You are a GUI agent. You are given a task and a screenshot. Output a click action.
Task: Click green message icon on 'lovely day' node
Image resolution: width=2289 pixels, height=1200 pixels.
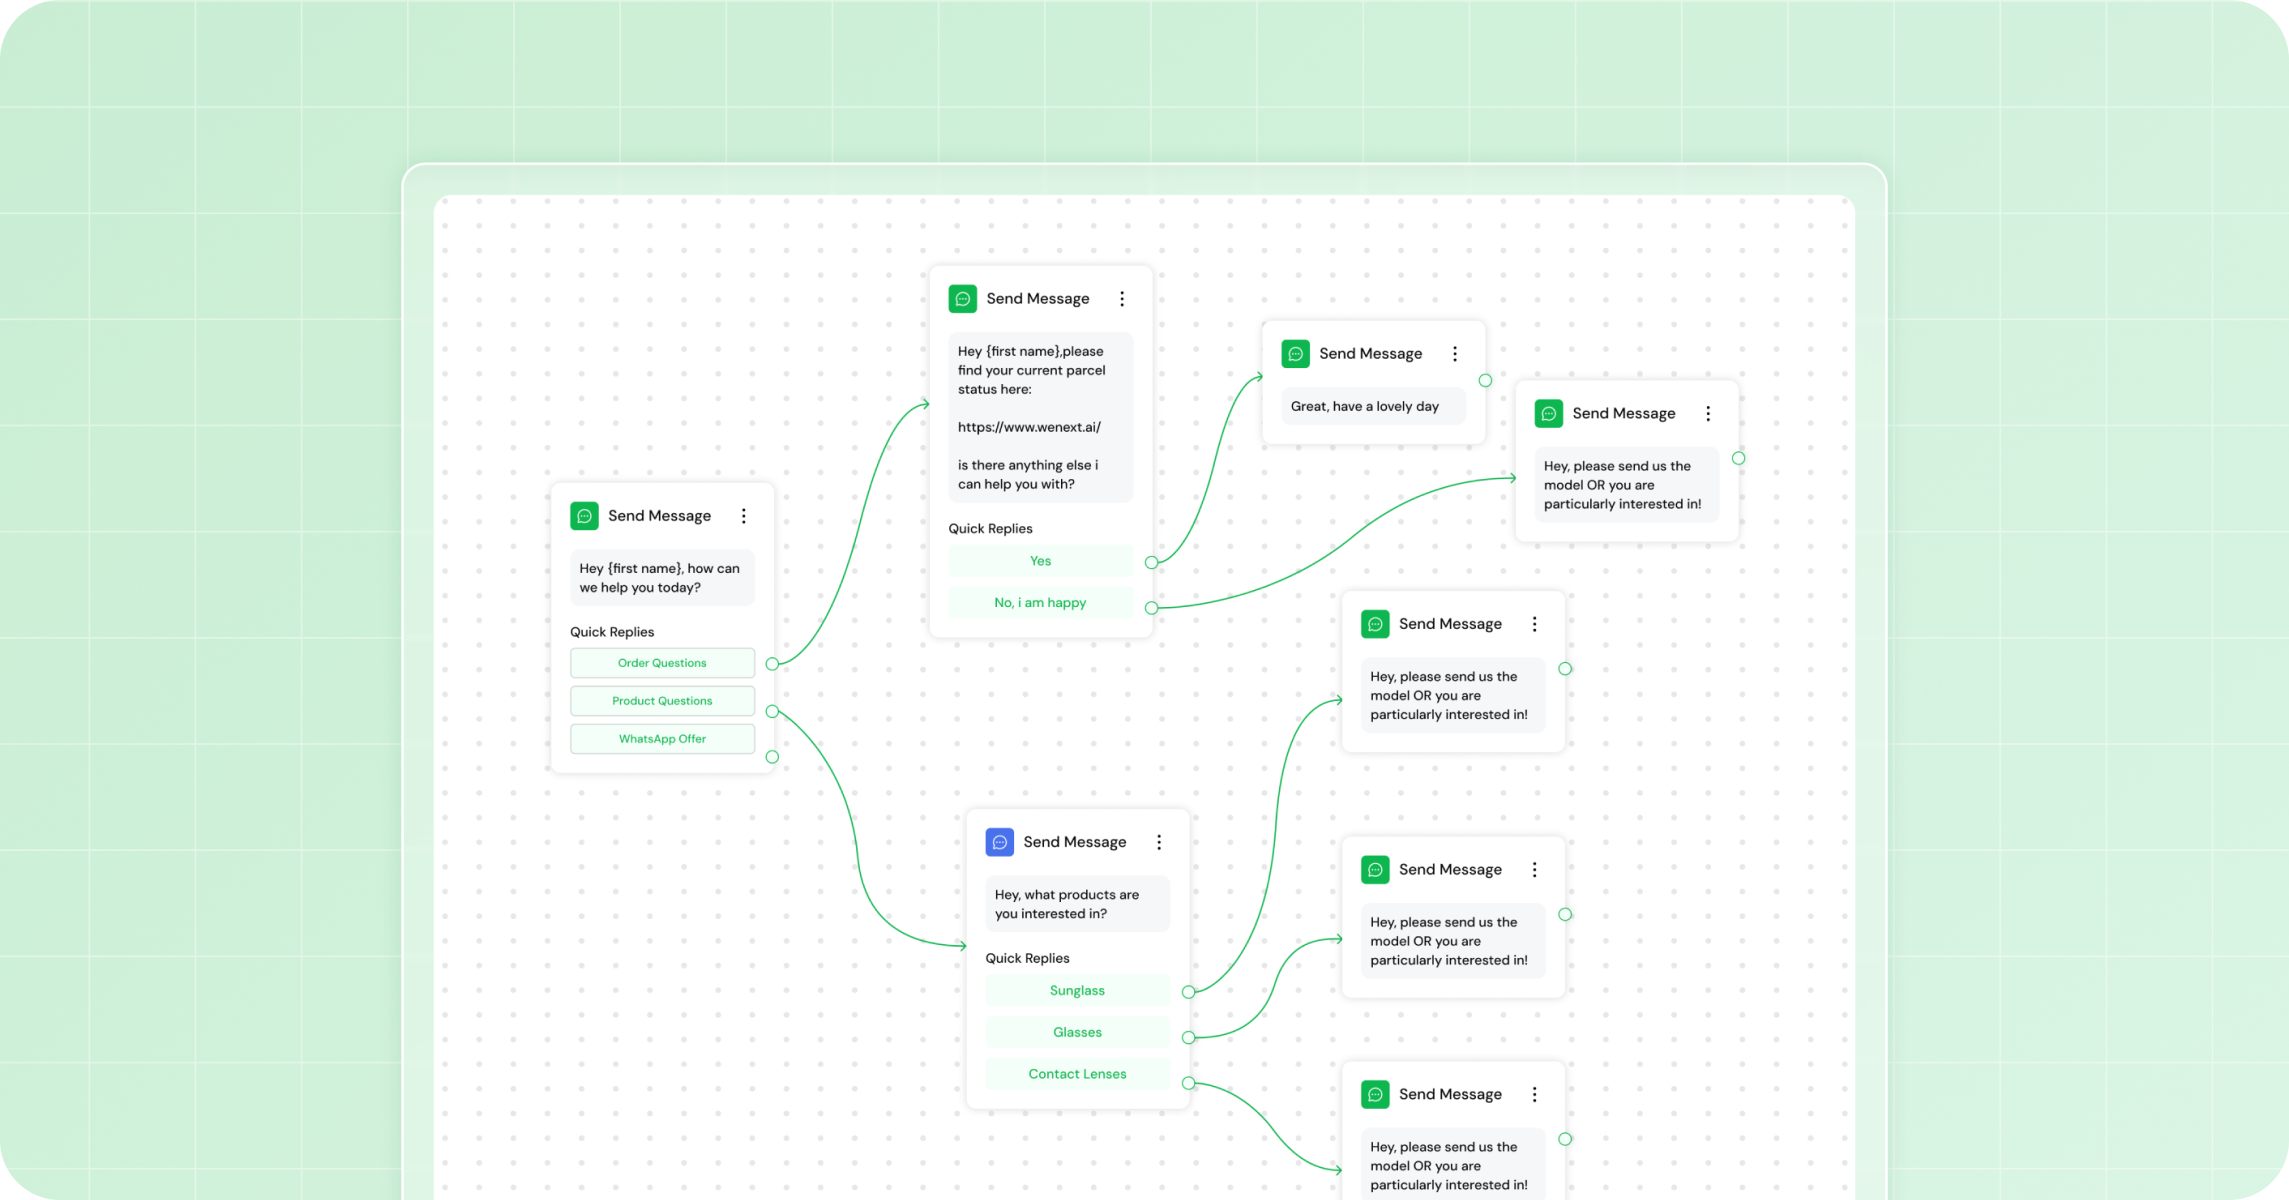point(1295,354)
